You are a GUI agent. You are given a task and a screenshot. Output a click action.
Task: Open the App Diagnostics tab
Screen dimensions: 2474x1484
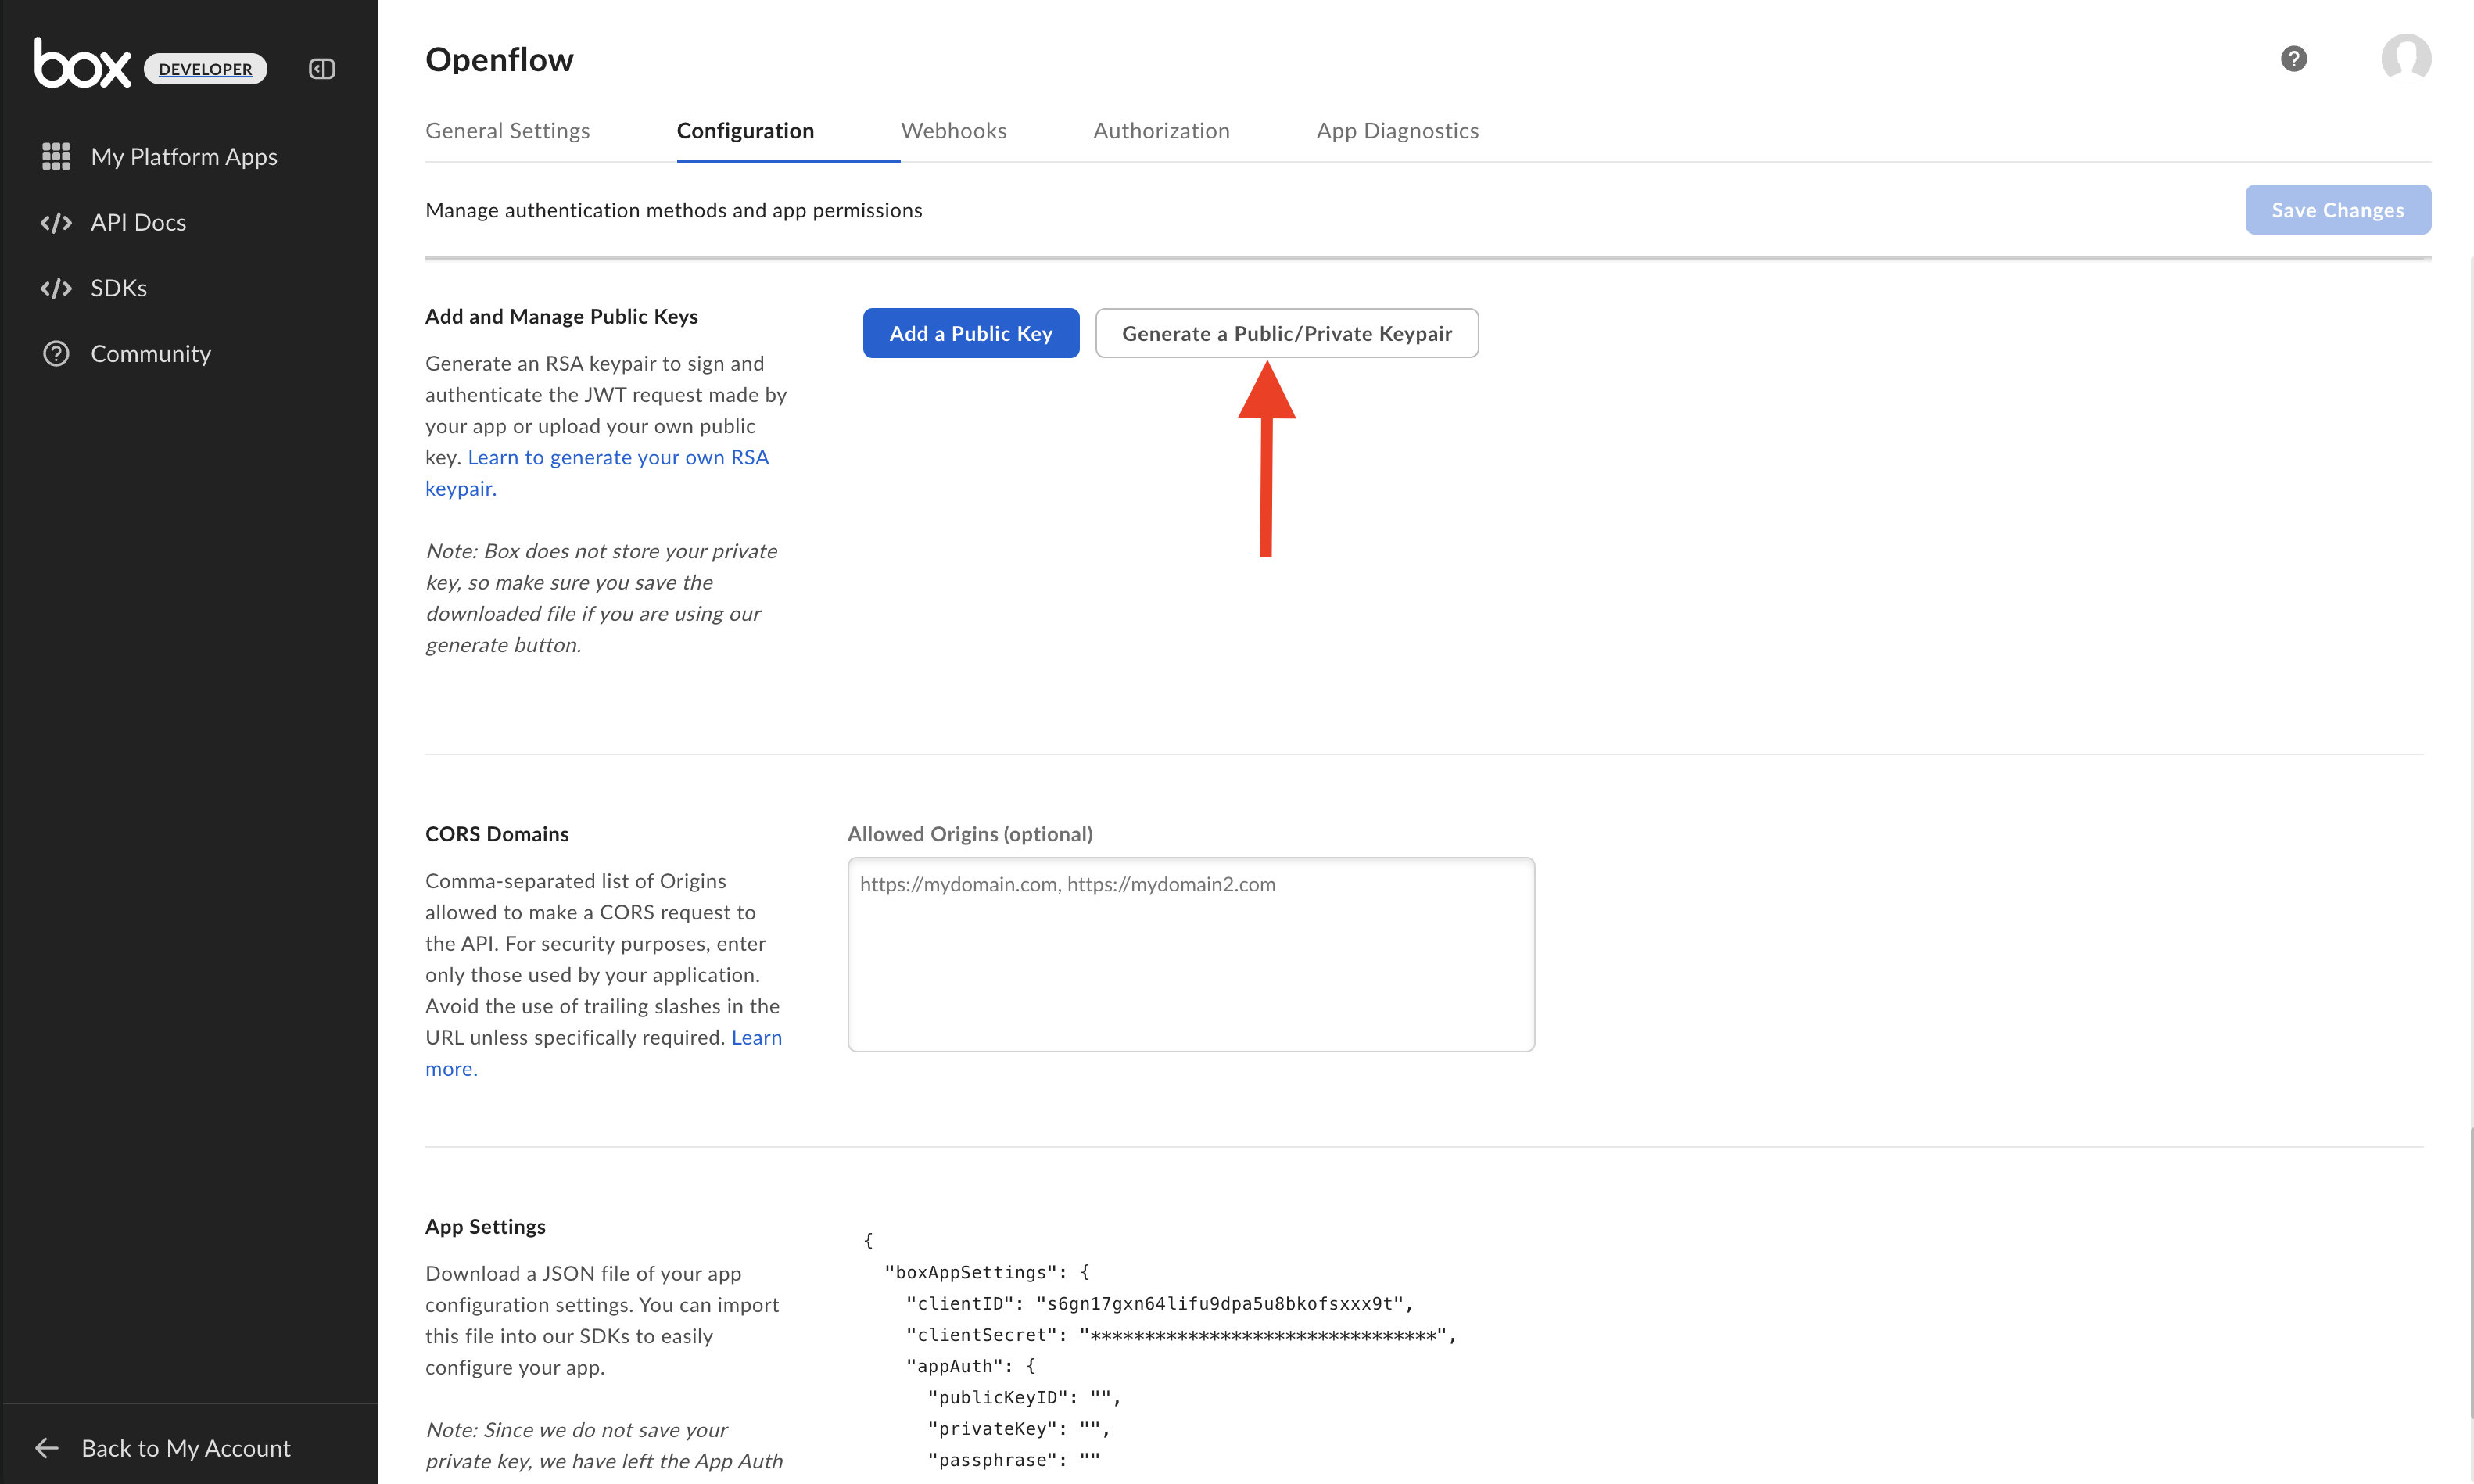[x=1397, y=131]
